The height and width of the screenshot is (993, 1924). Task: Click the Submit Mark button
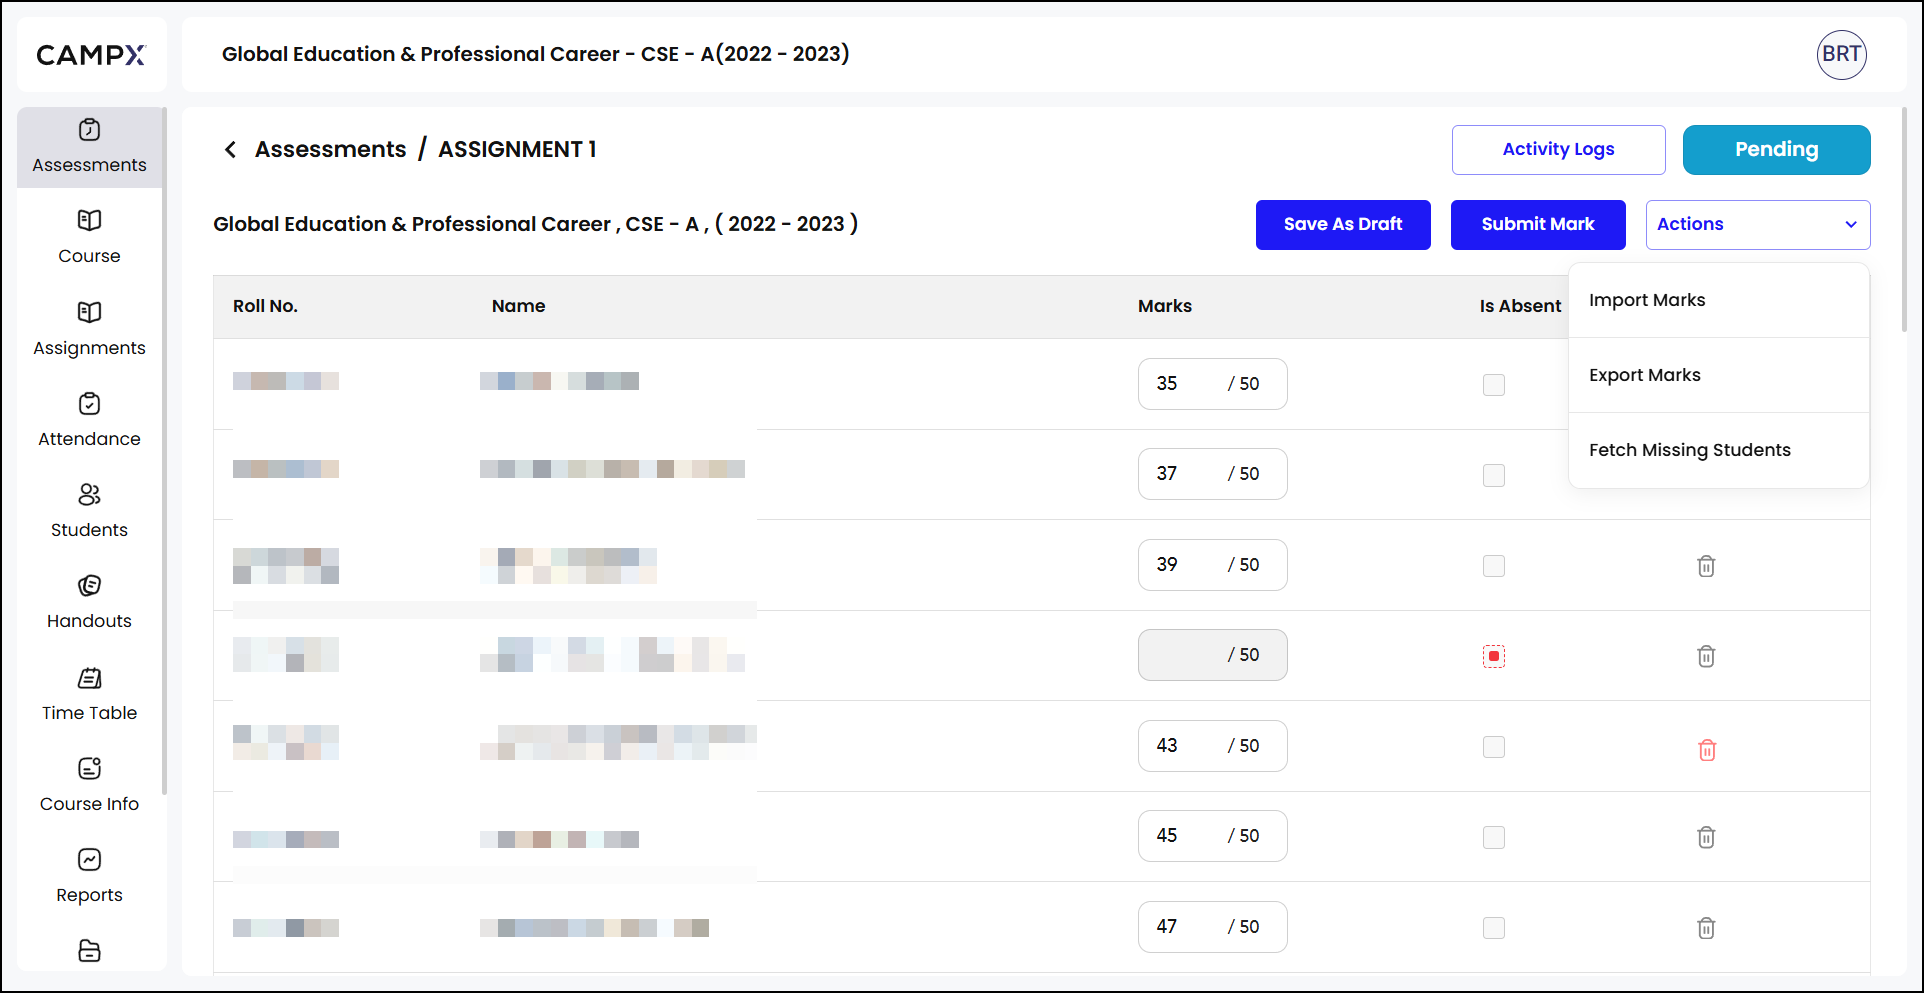pos(1538,225)
